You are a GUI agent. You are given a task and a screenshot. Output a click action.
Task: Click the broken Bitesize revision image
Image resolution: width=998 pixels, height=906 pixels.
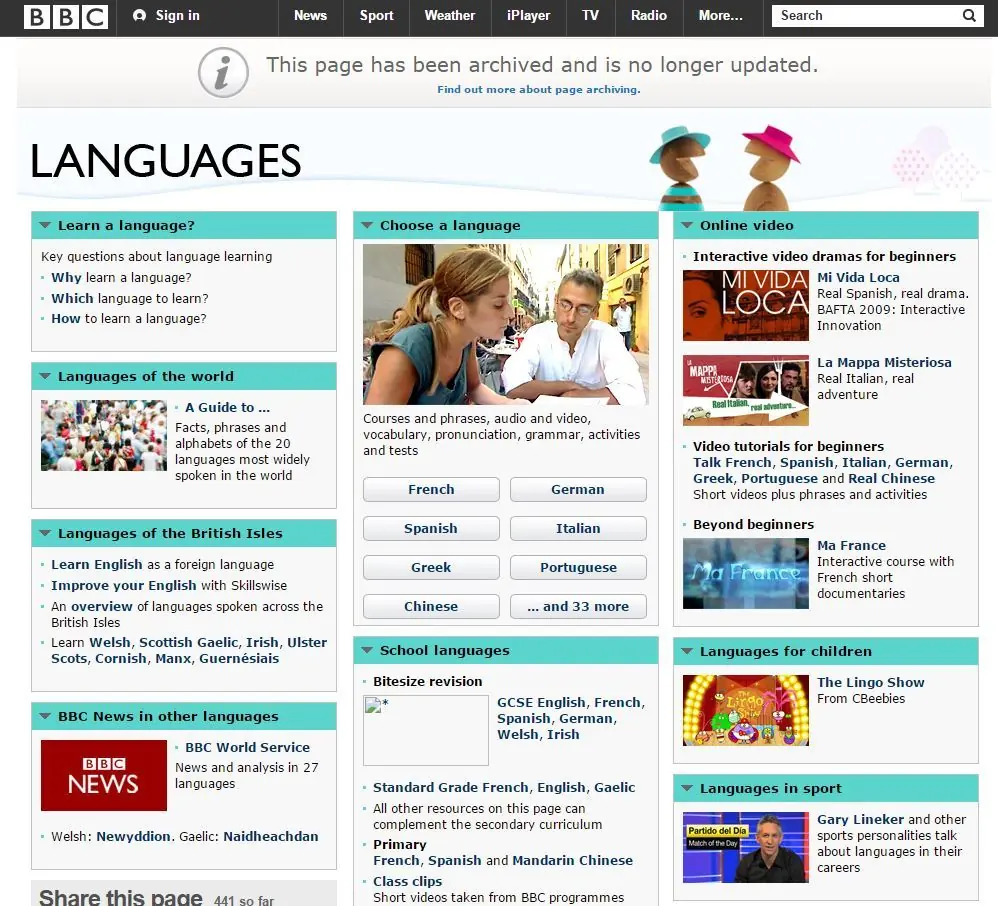pos(426,730)
